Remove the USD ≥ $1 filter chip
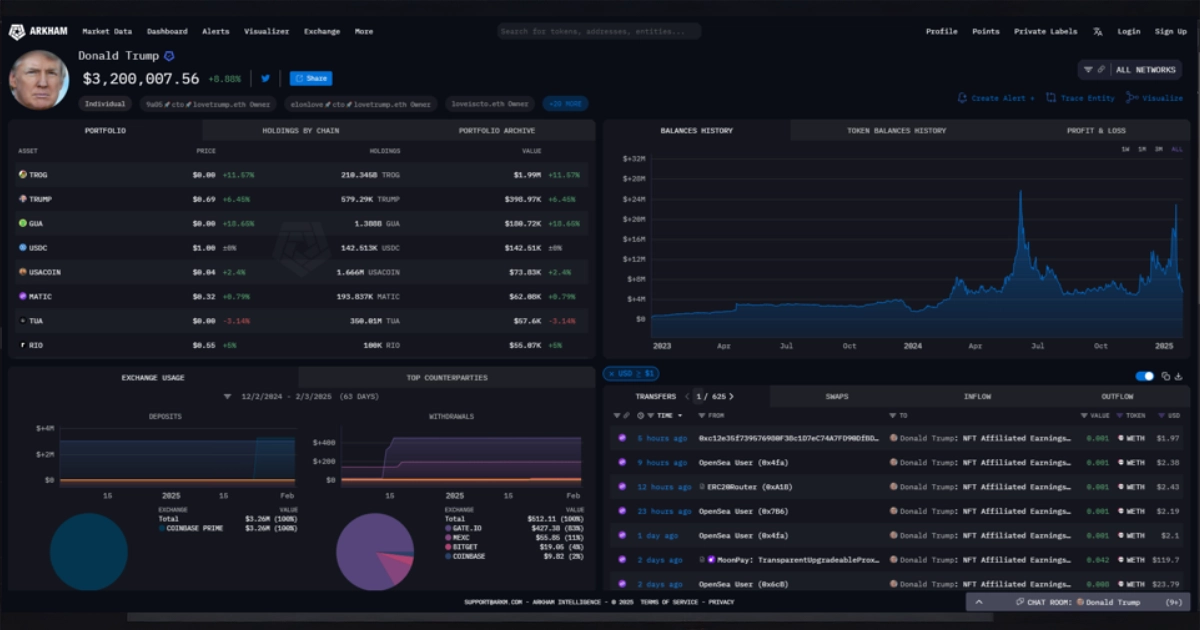Image resolution: width=1200 pixels, height=630 pixels. tap(630, 374)
